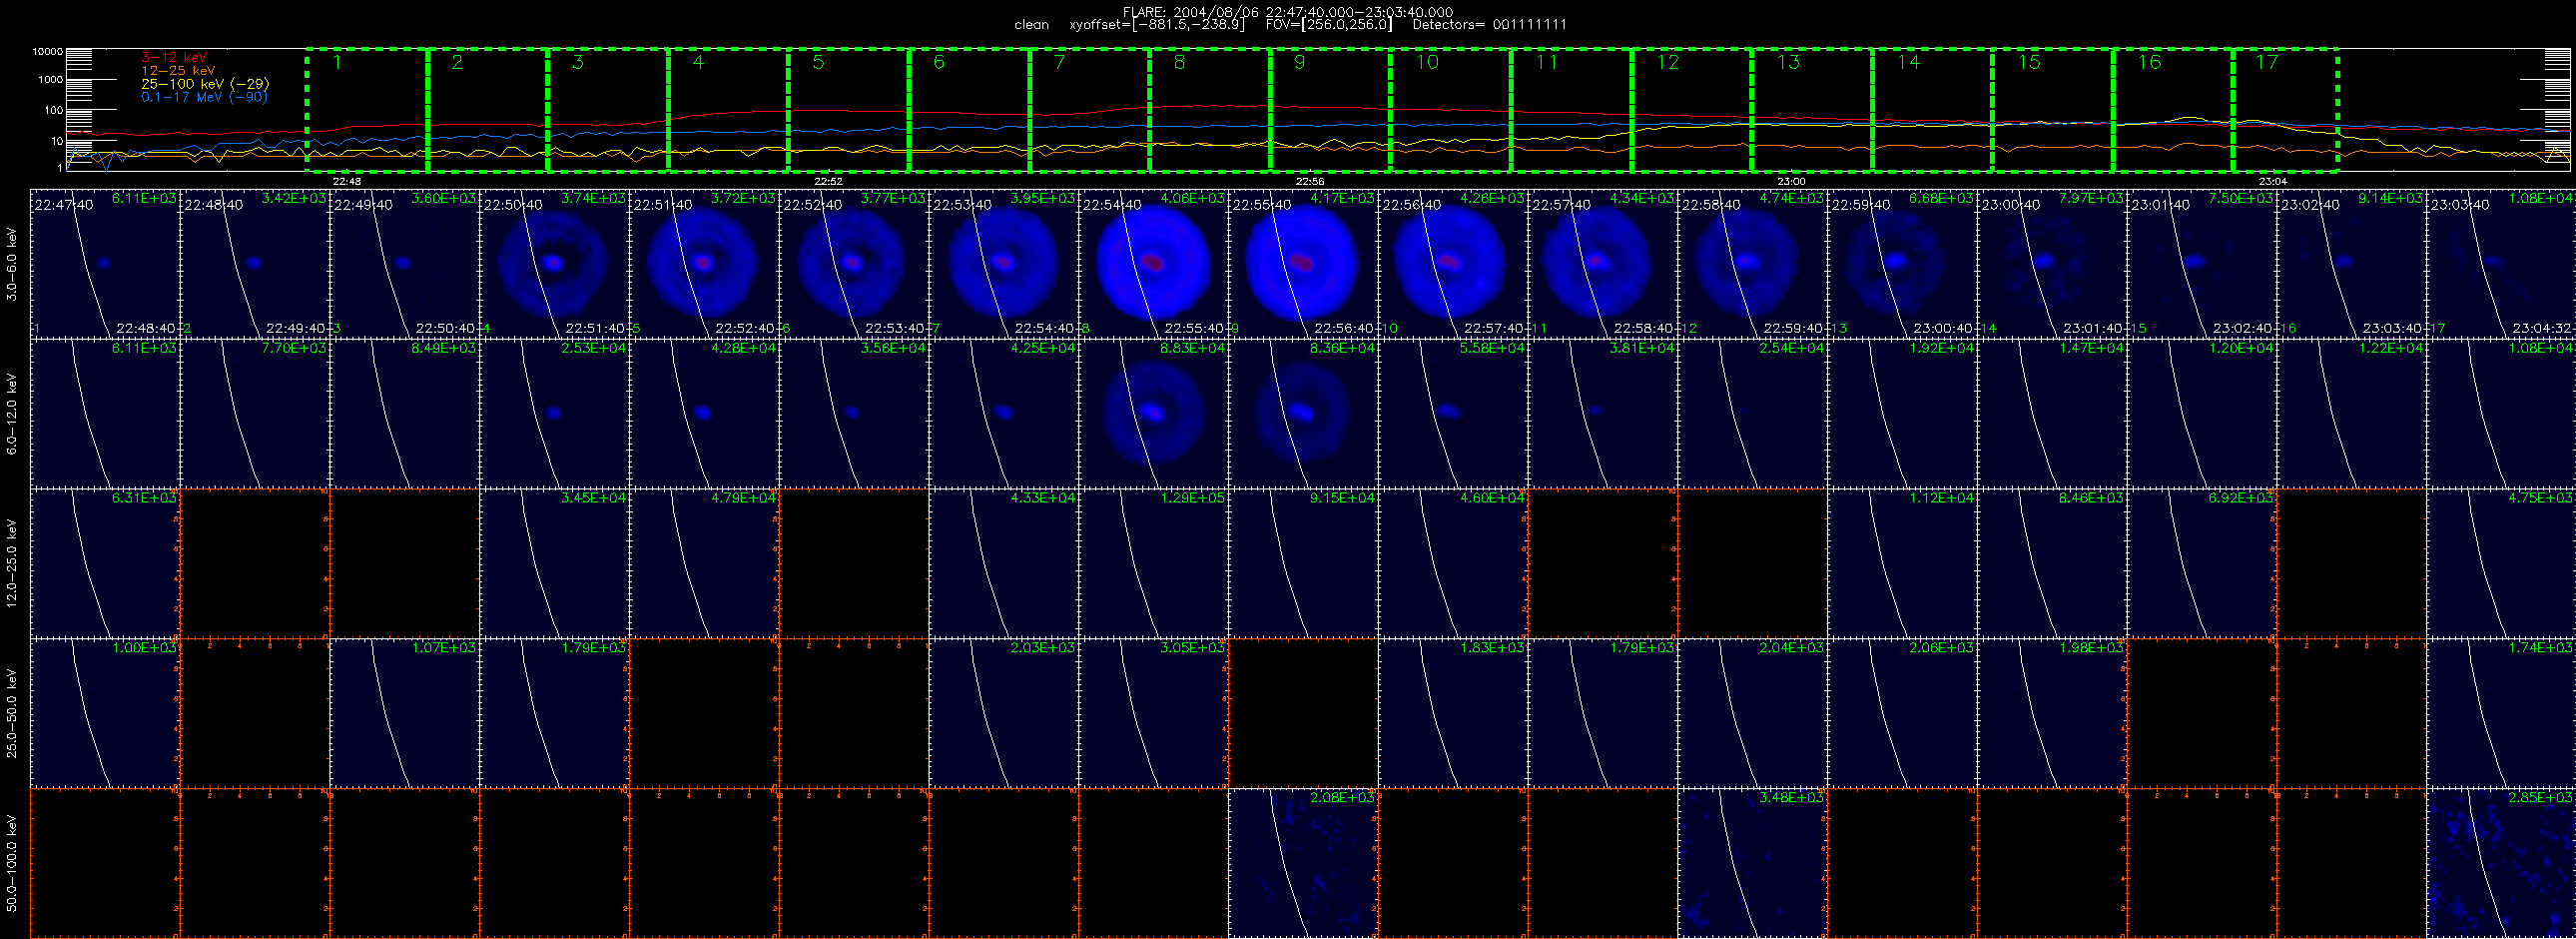Open the 12-25 keV image labeled 1.29E+05

click(x=1153, y=563)
